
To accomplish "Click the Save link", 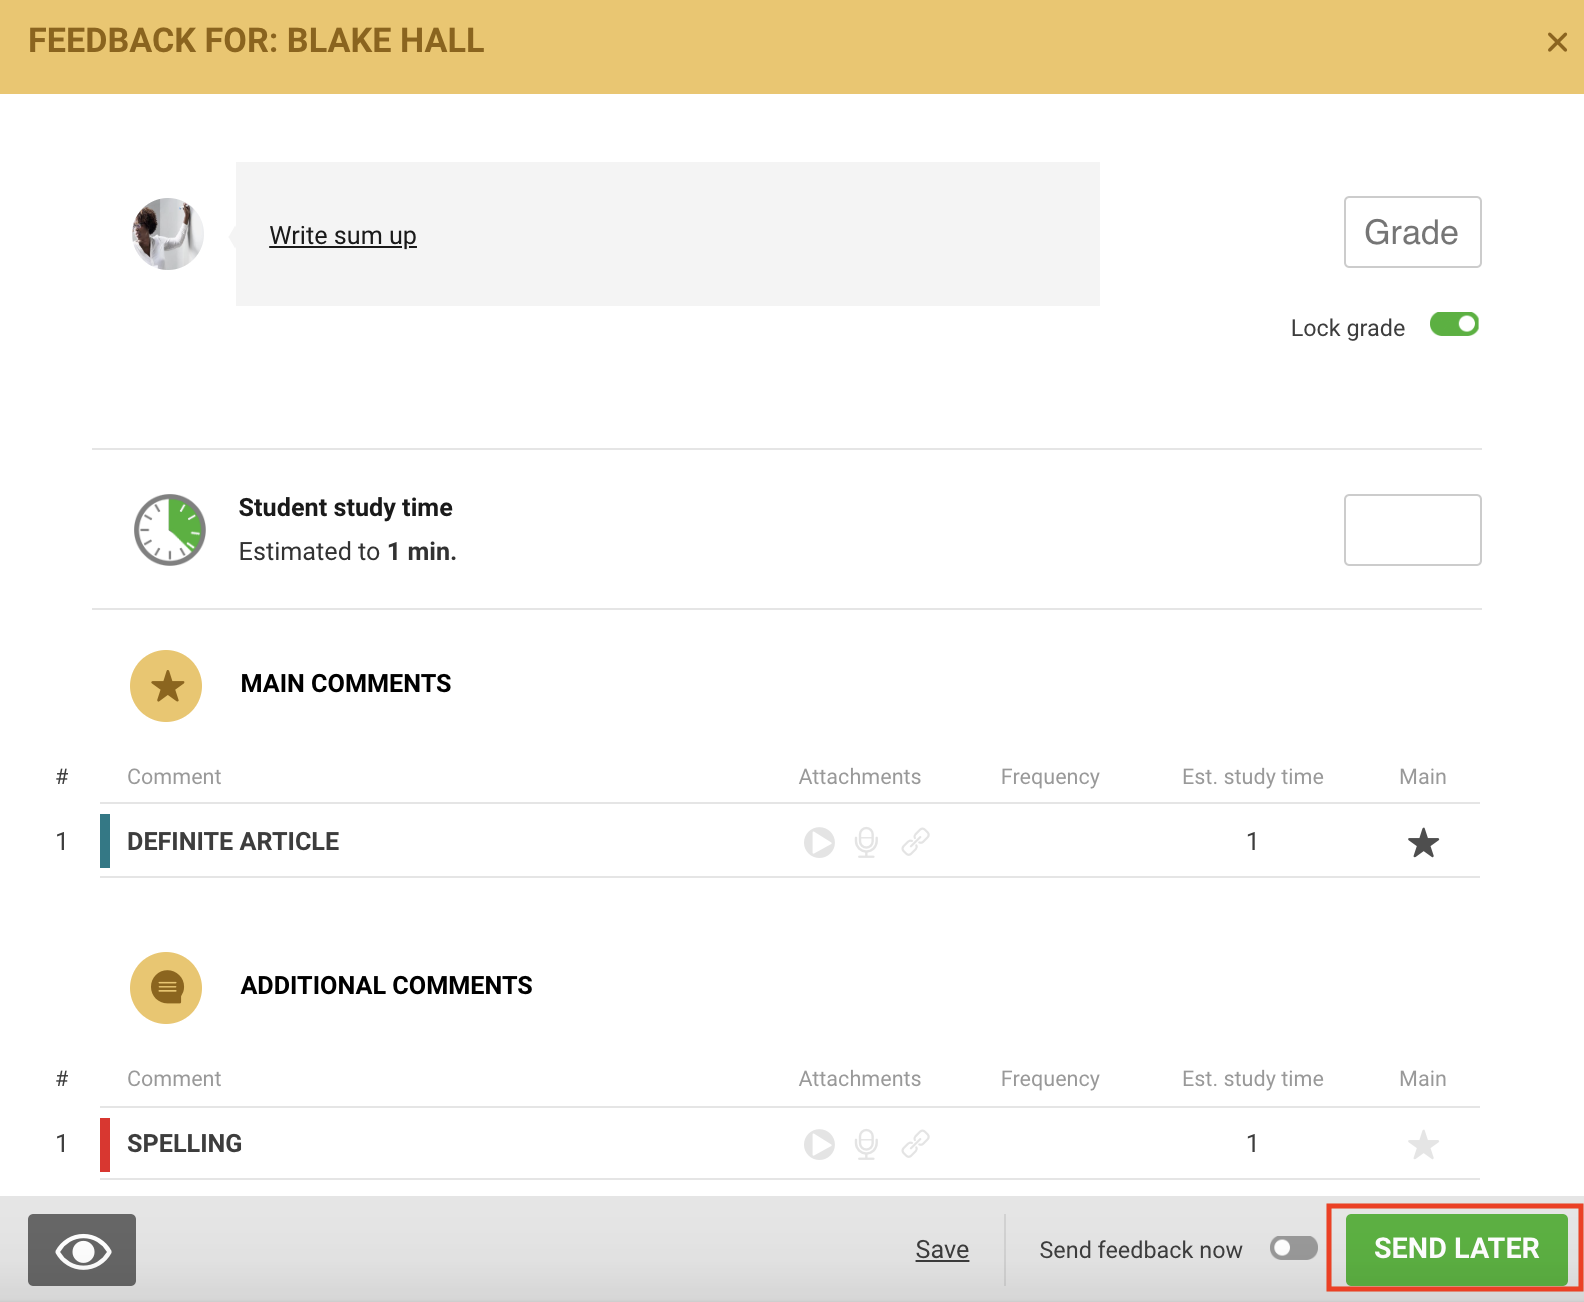I will (942, 1250).
